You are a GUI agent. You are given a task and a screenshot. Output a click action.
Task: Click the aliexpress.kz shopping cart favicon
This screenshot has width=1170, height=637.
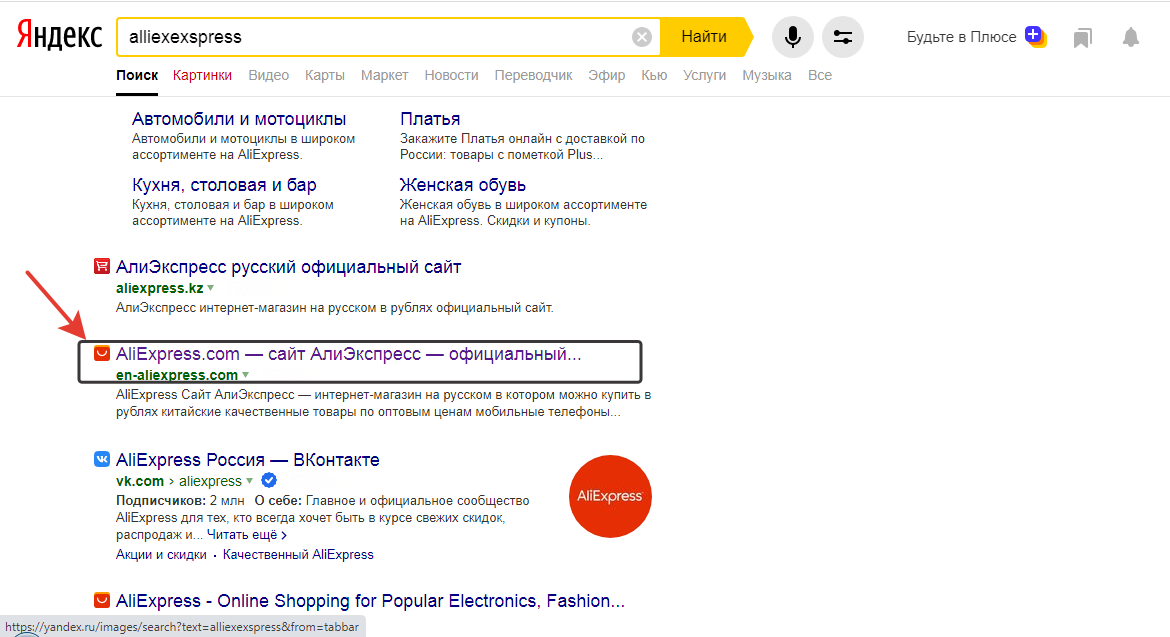point(101,266)
